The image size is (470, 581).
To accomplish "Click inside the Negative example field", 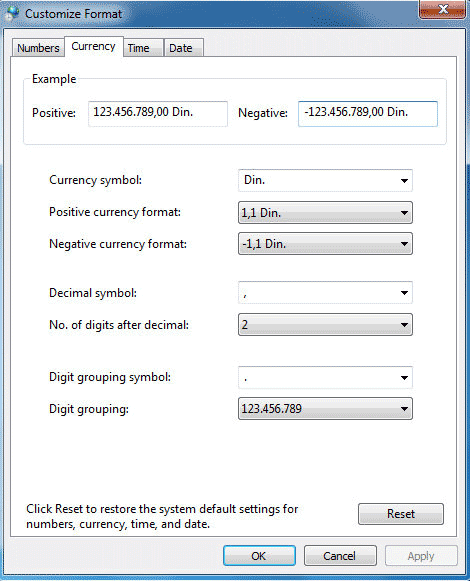I will point(368,114).
